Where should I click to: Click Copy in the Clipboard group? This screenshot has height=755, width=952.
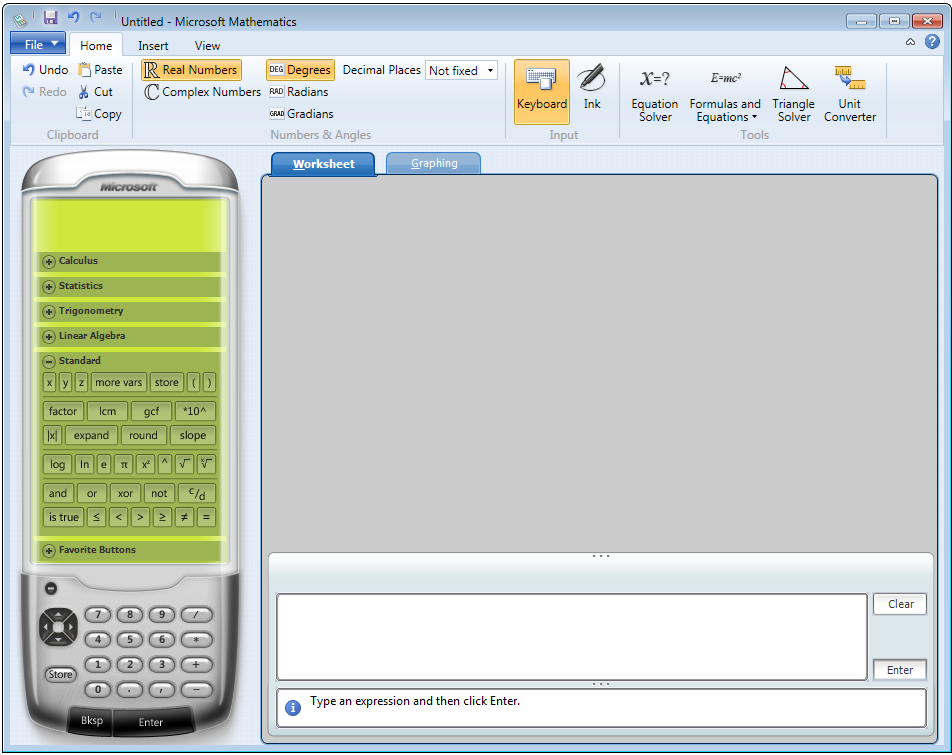tap(99, 113)
